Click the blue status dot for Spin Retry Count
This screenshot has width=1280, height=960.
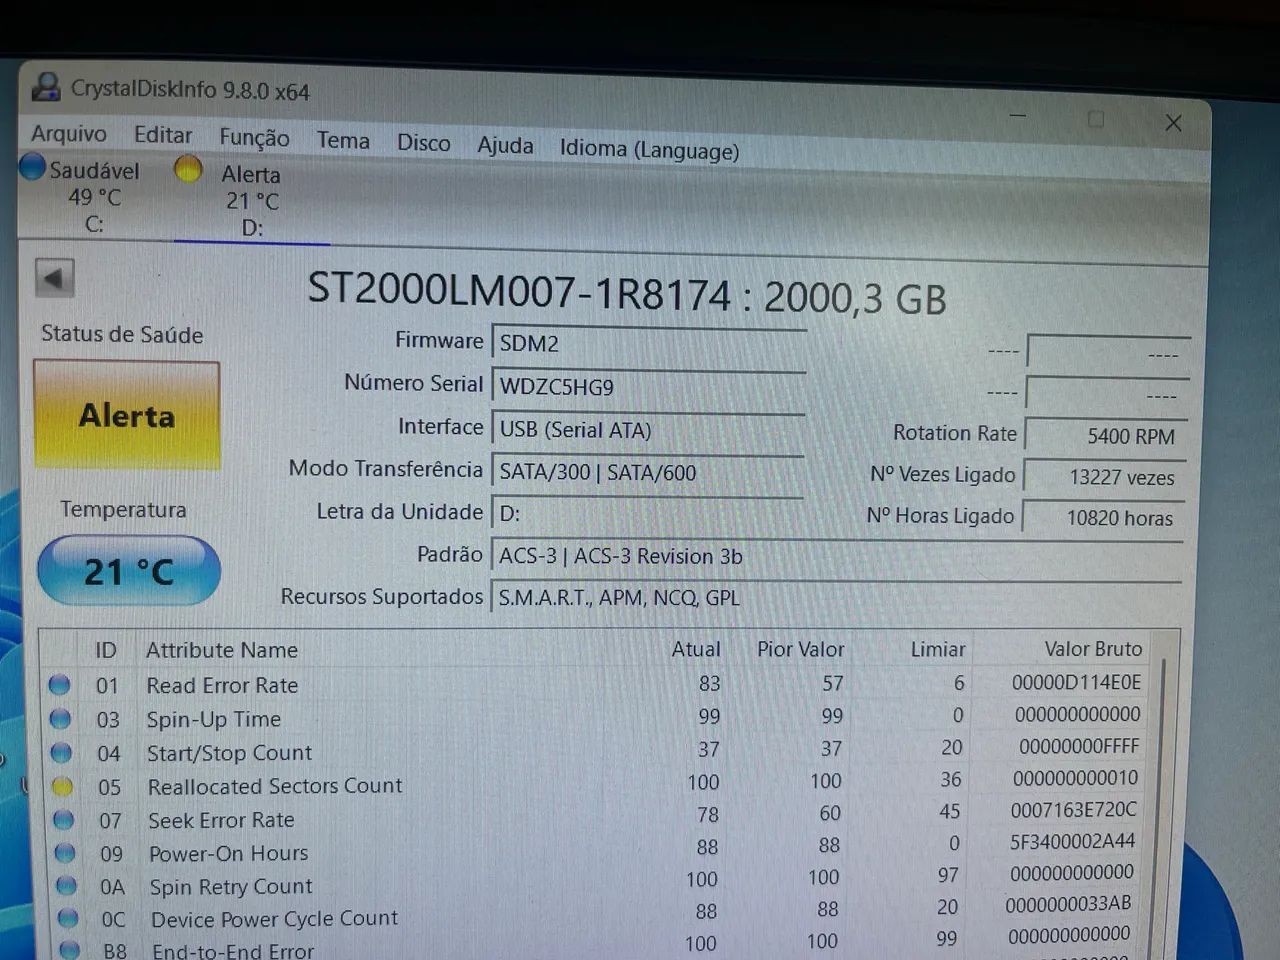[67, 886]
